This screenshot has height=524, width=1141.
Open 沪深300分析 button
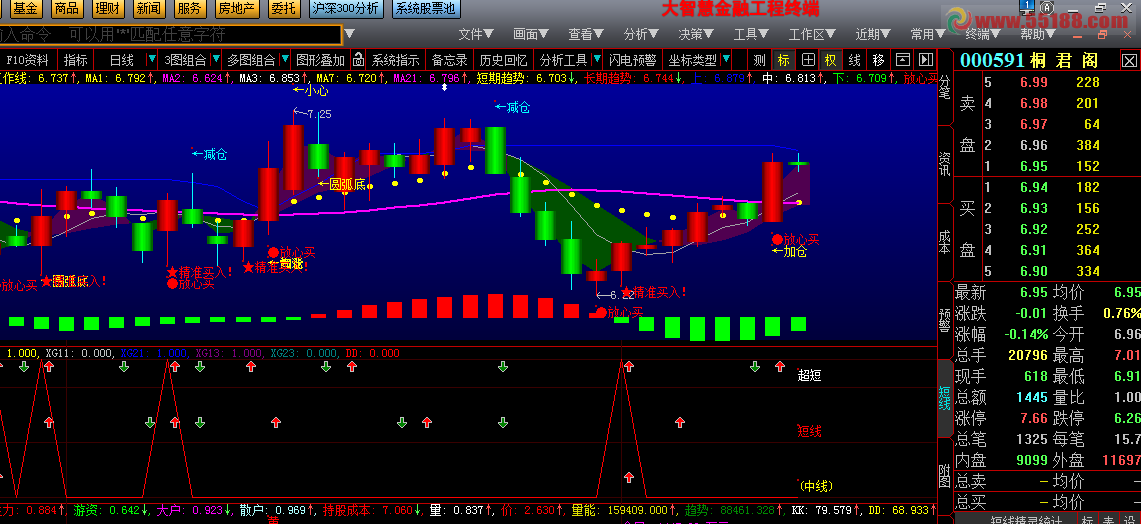[346, 9]
